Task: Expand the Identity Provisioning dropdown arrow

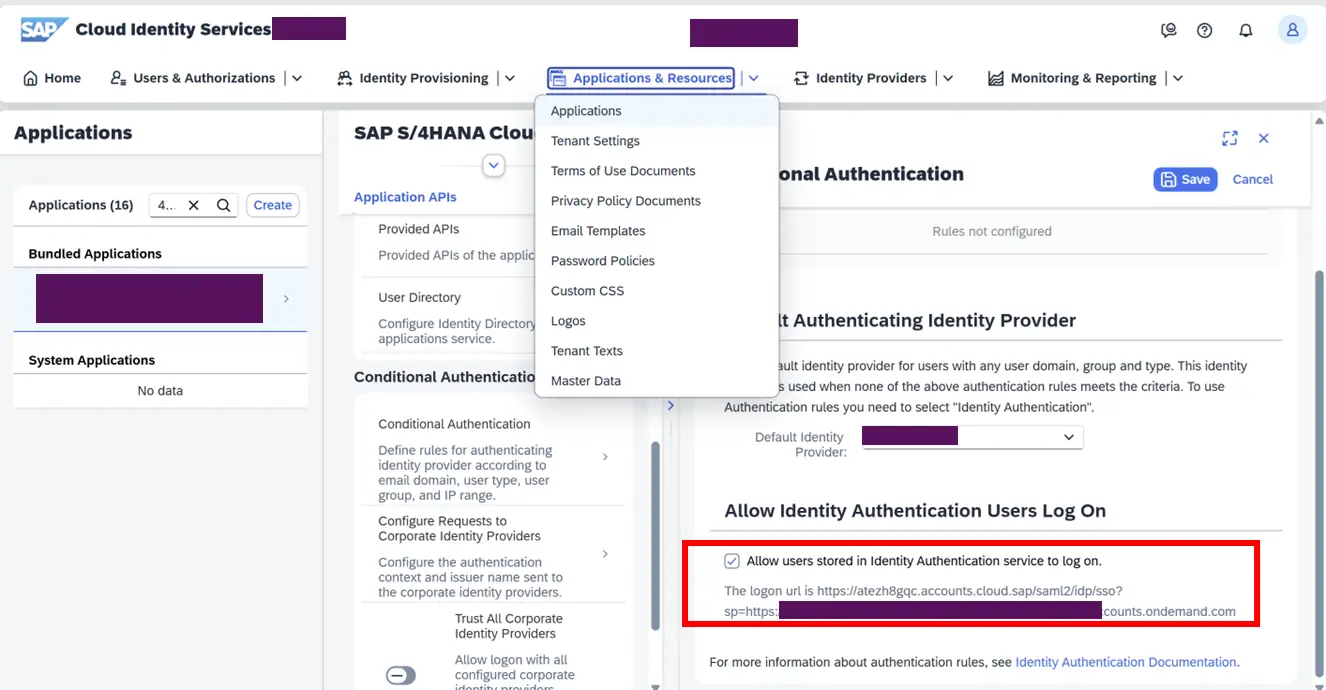Action: (510, 78)
